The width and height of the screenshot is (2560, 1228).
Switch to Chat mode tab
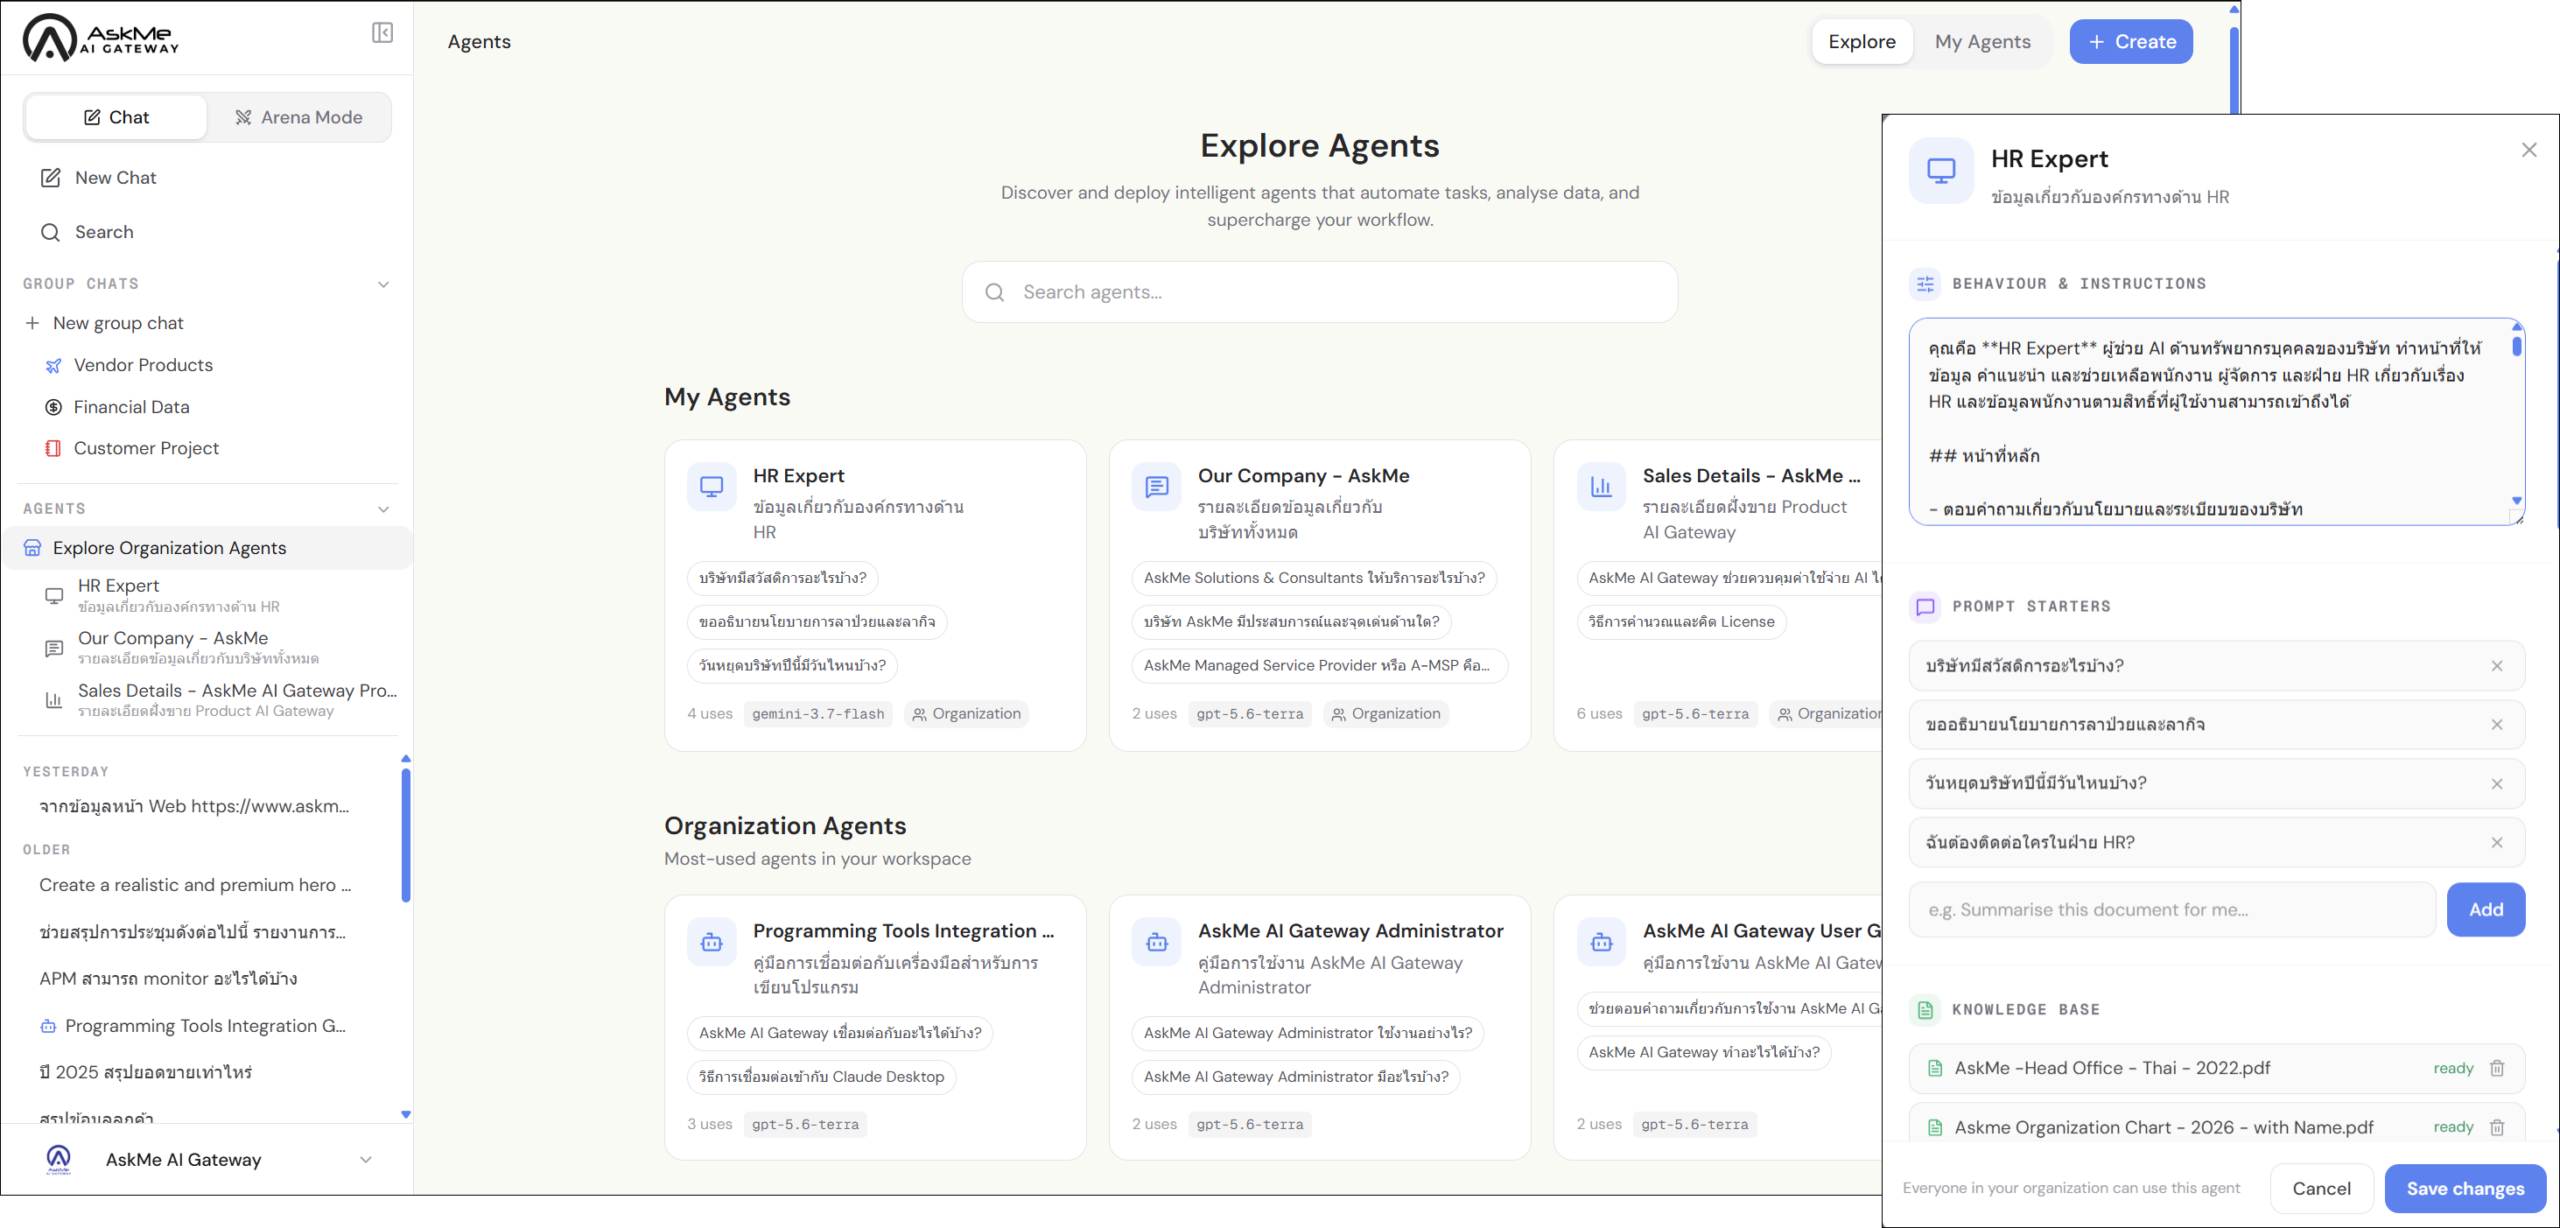116,117
